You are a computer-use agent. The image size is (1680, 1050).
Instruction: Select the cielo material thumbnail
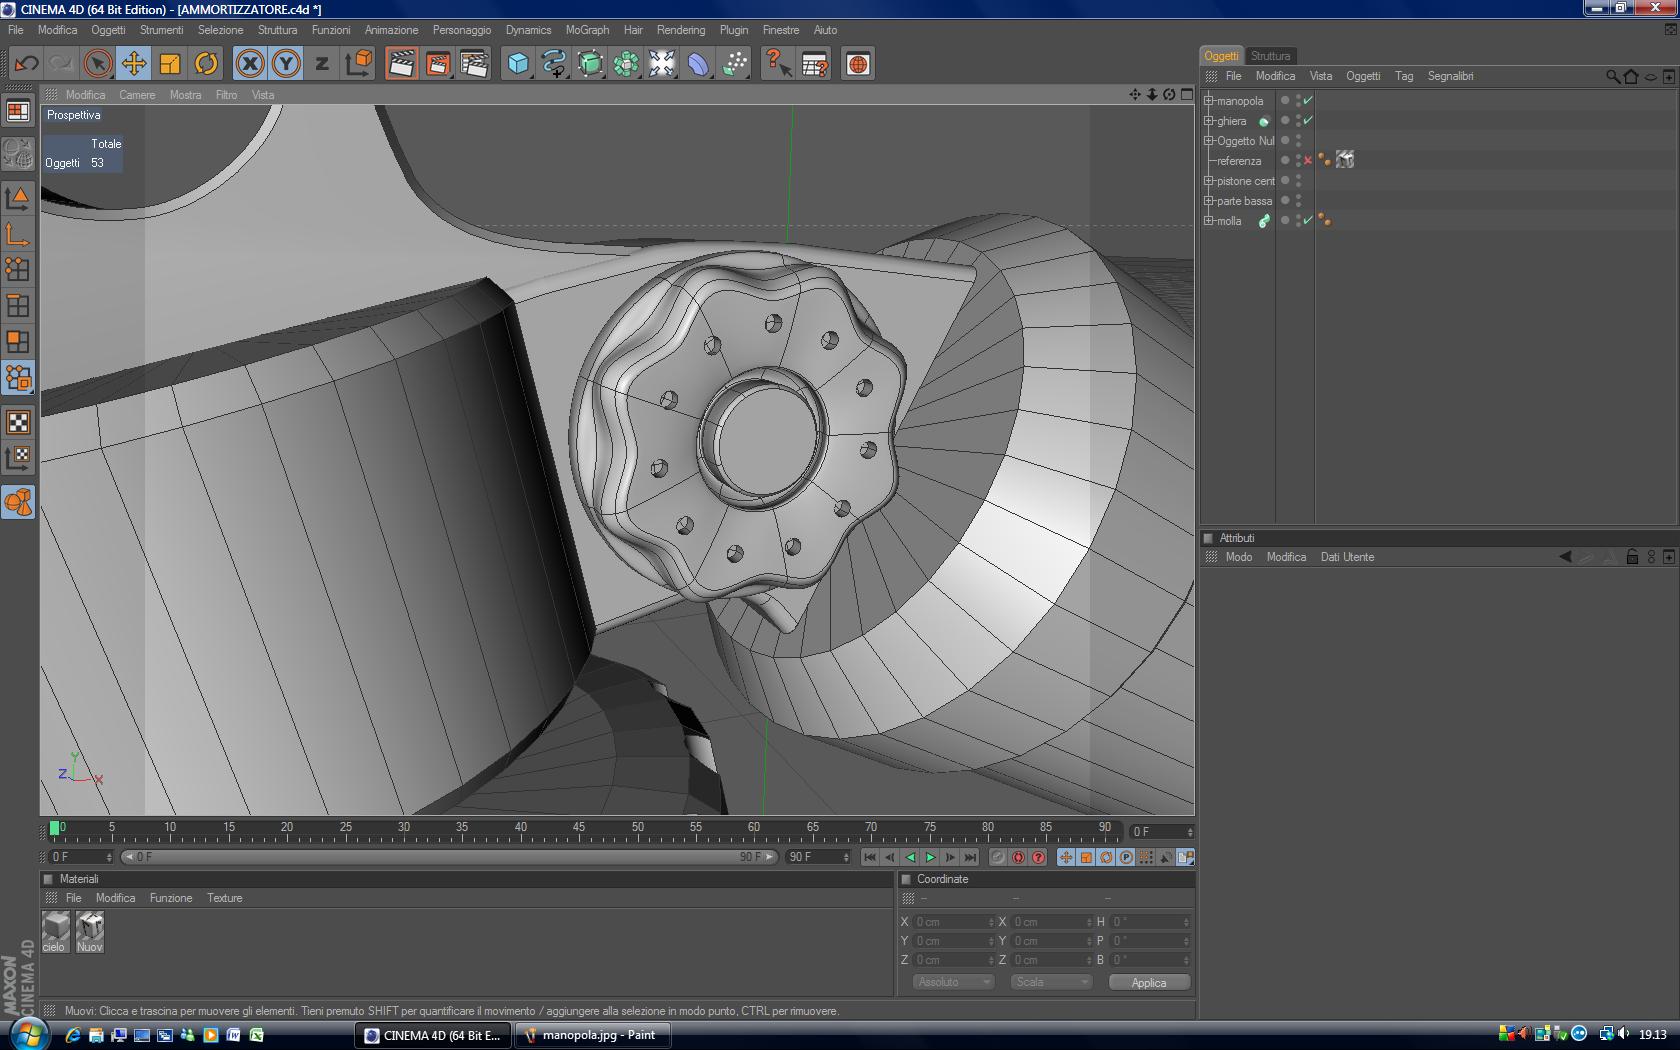[x=55, y=929]
